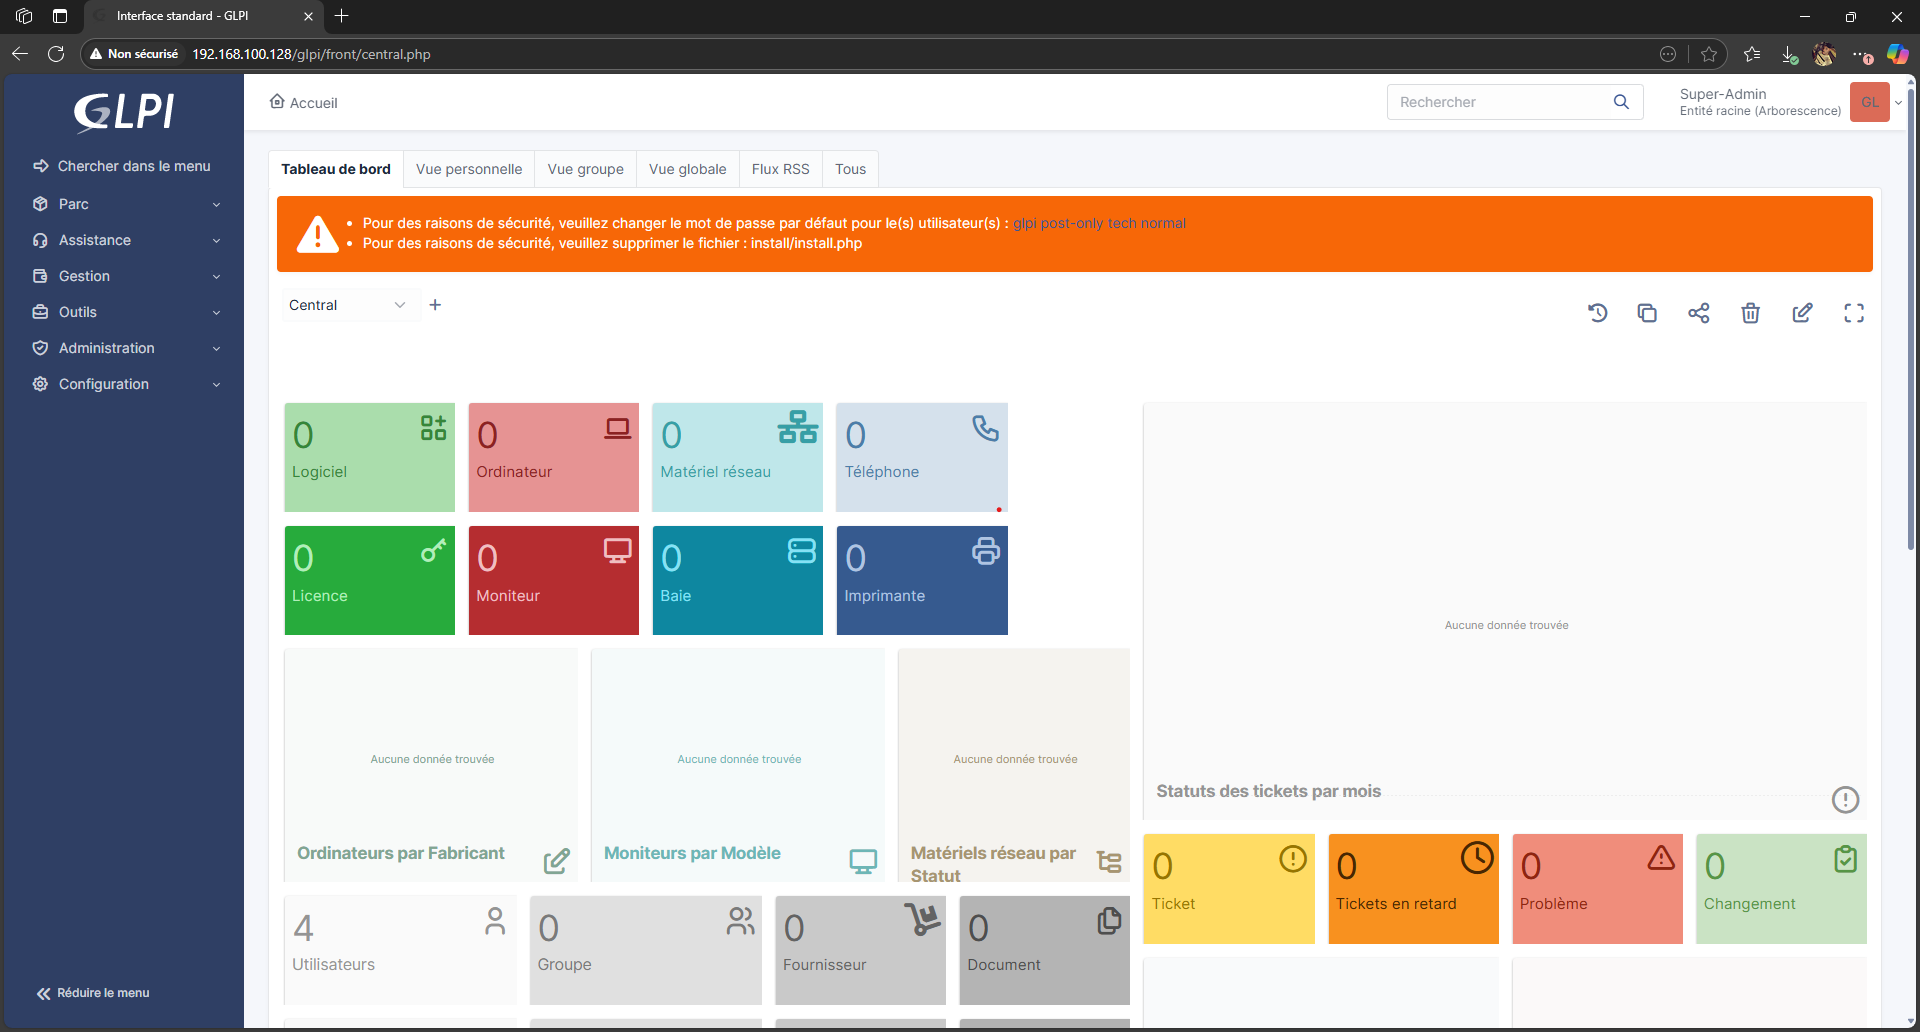Open the Licence card

(x=370, y=581)
